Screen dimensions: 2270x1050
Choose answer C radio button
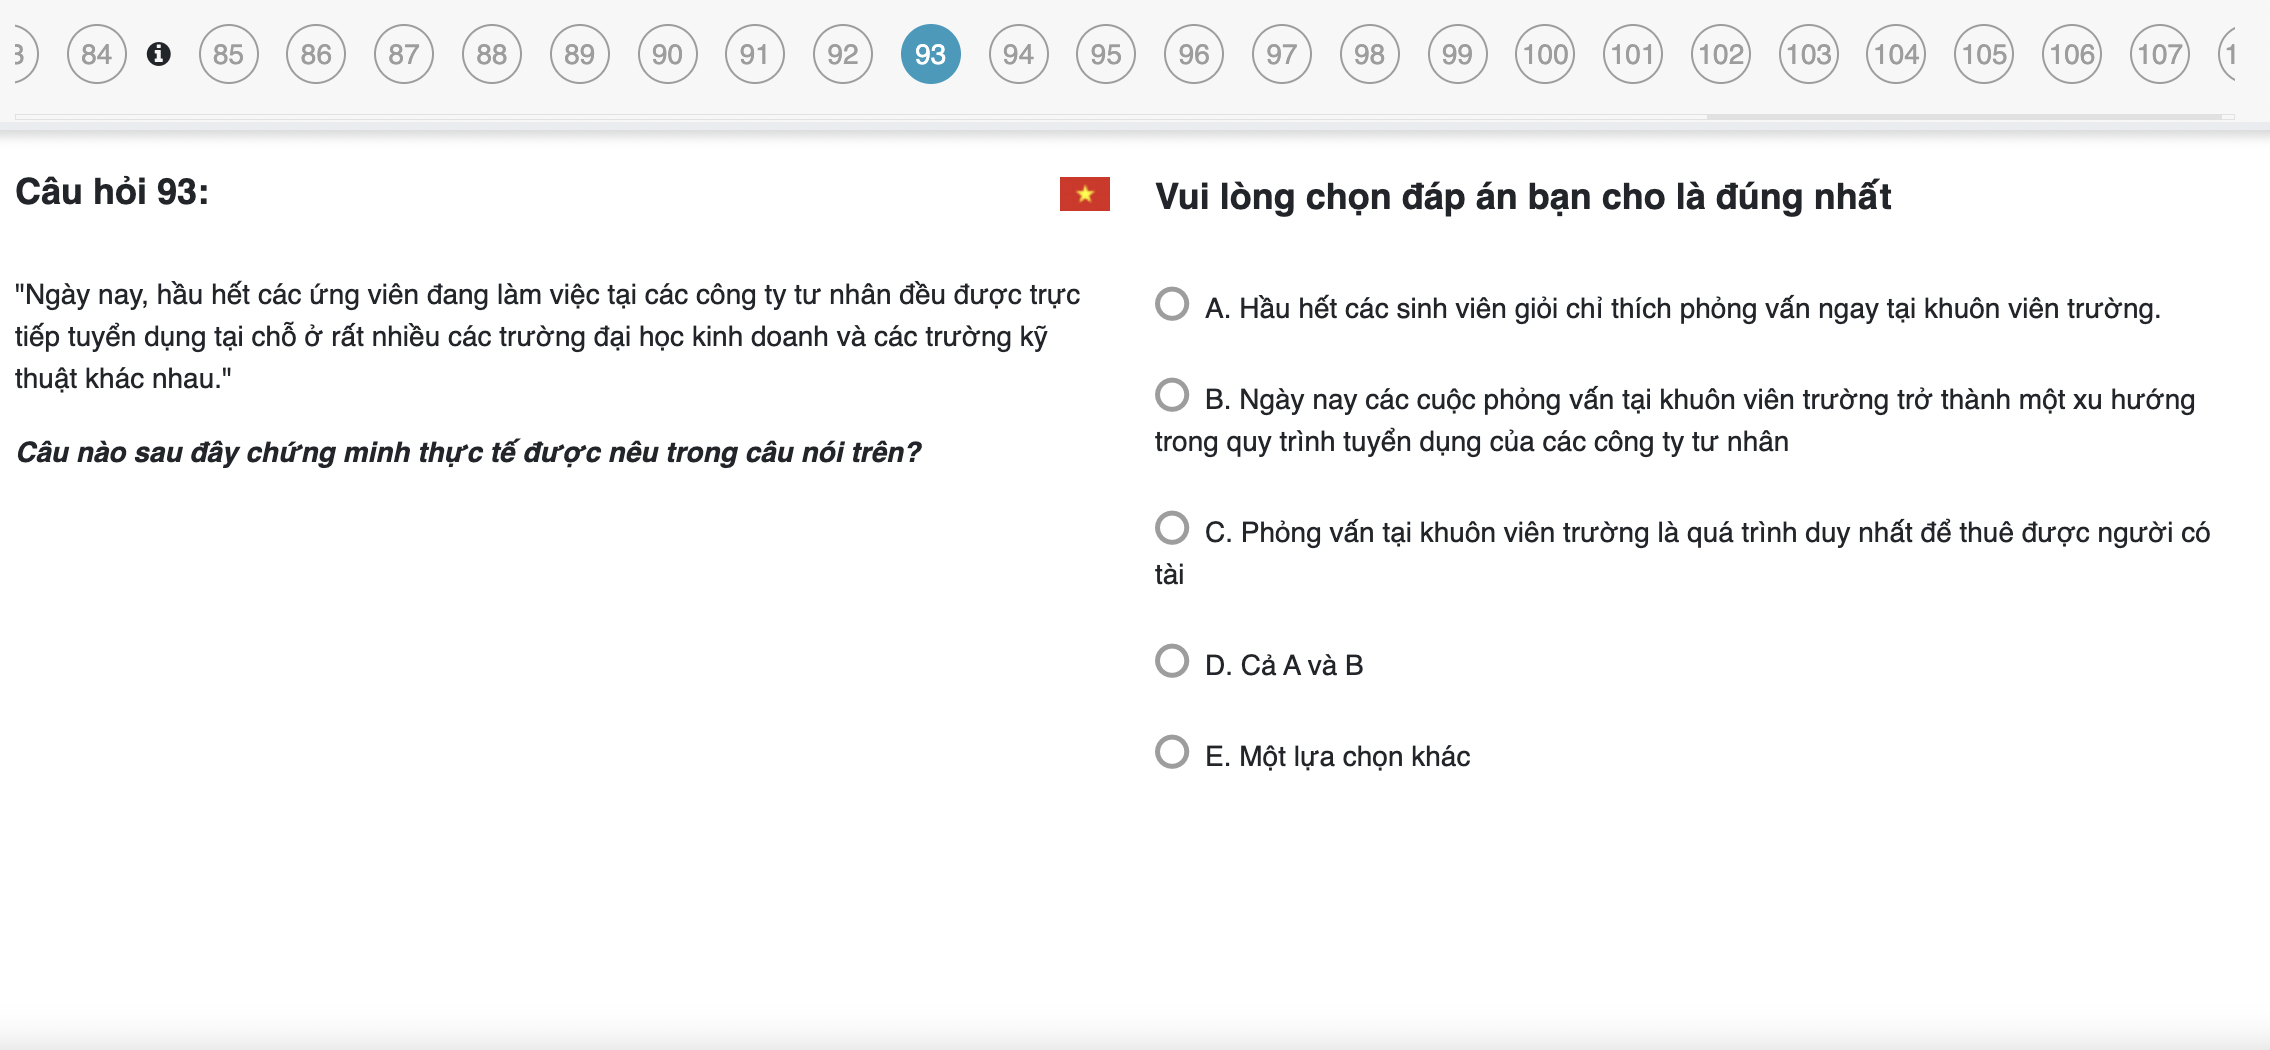[1172, 528]
